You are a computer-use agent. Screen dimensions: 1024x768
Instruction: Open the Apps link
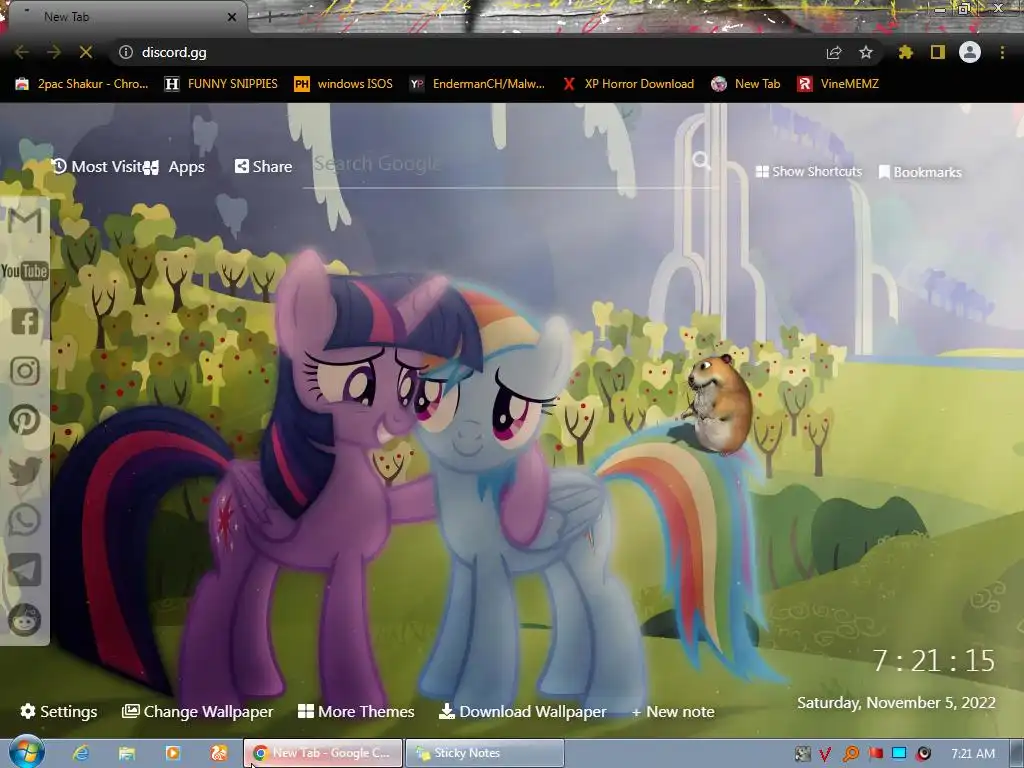[174, 167]
